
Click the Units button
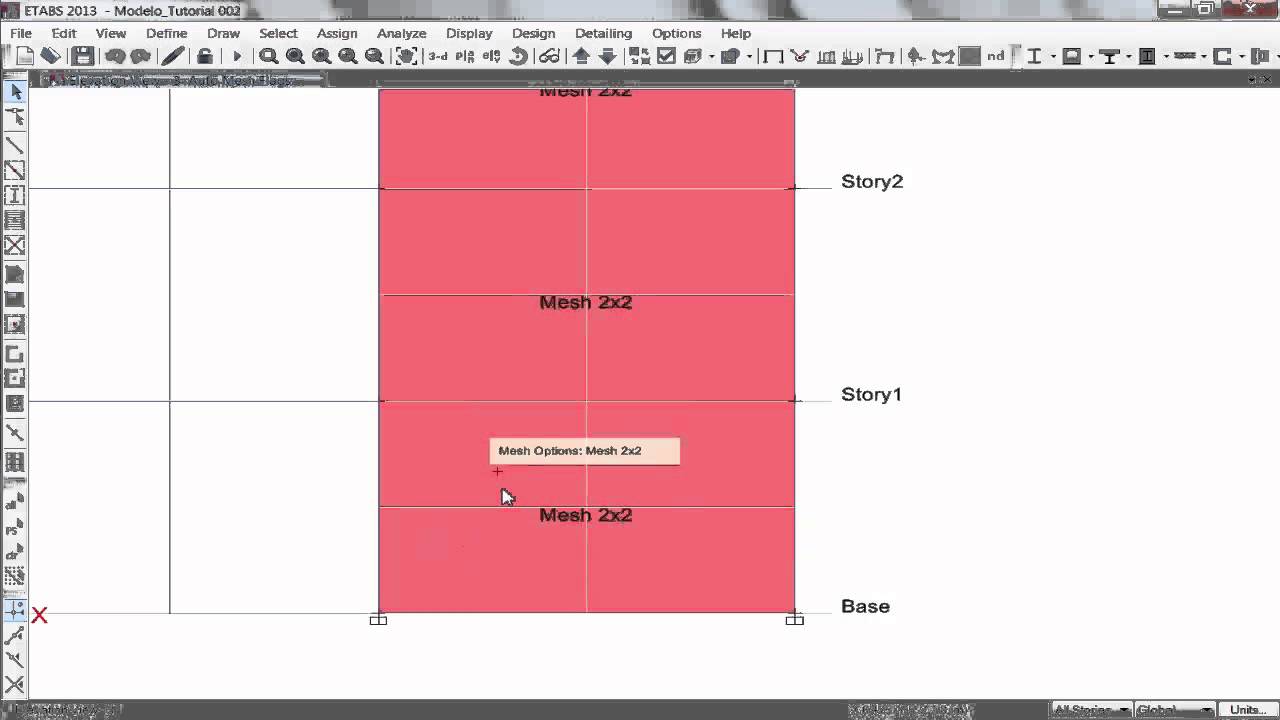click(1247, 709)
